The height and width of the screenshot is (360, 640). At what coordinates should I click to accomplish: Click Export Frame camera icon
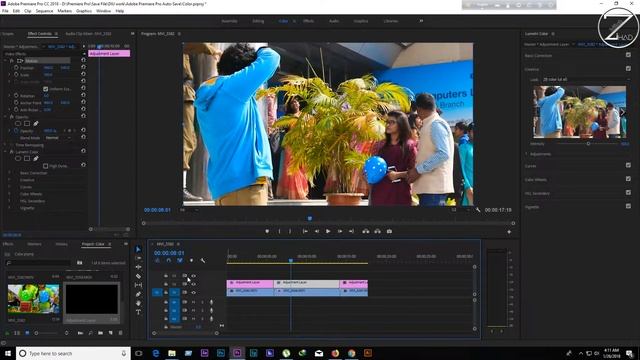point(389,231)
